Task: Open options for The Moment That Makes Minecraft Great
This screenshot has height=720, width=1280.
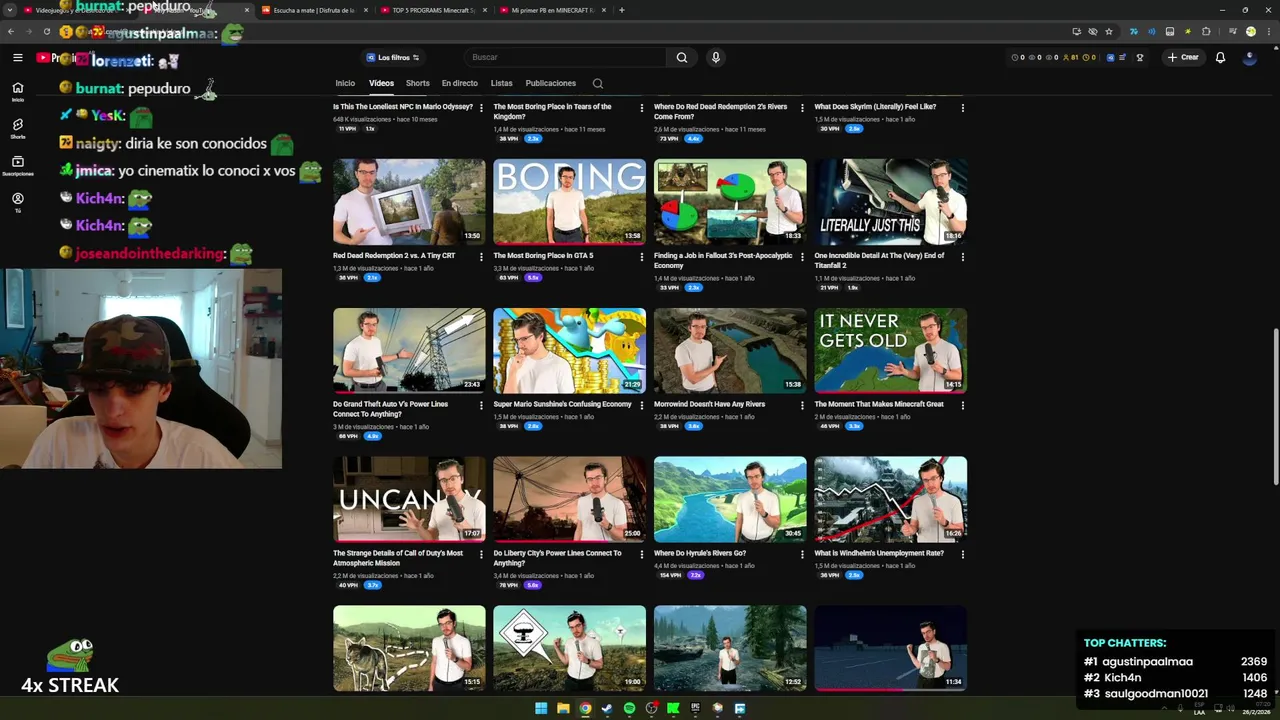Action: [x=962, y=406]
